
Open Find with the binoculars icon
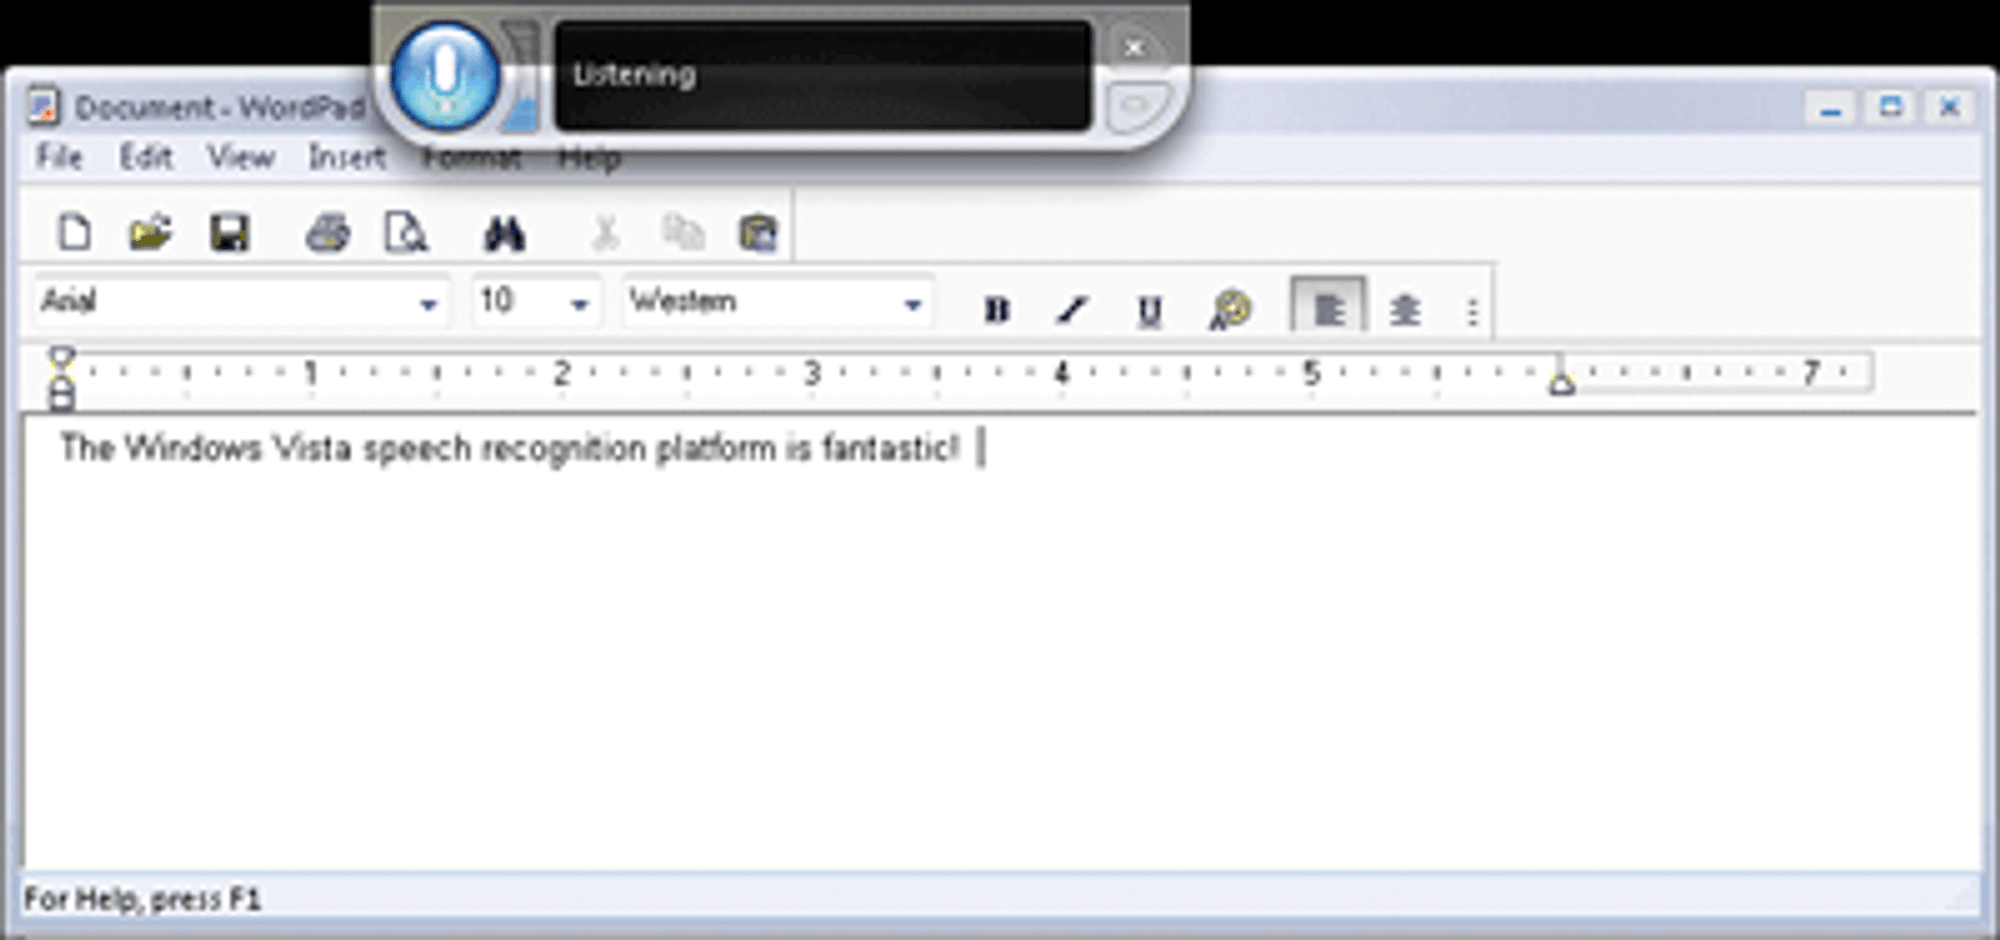[504, 234]
